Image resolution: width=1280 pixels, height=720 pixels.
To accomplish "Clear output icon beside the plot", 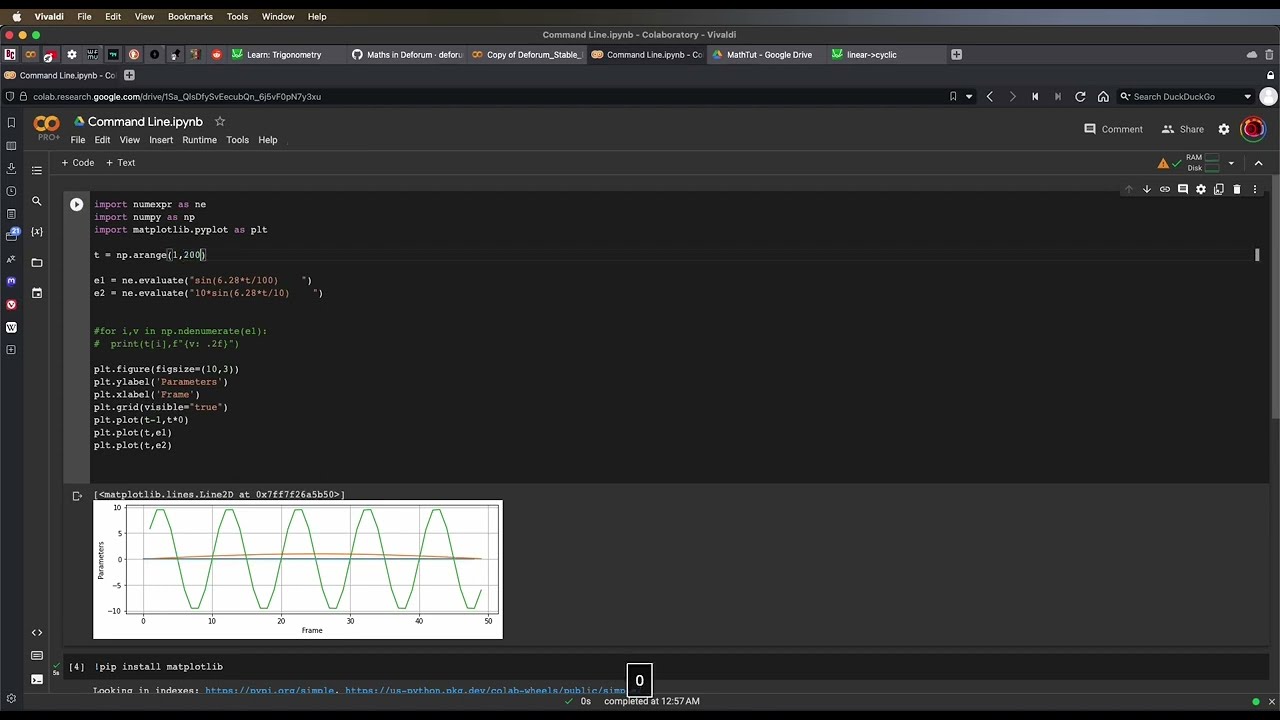I will (77, 496).
